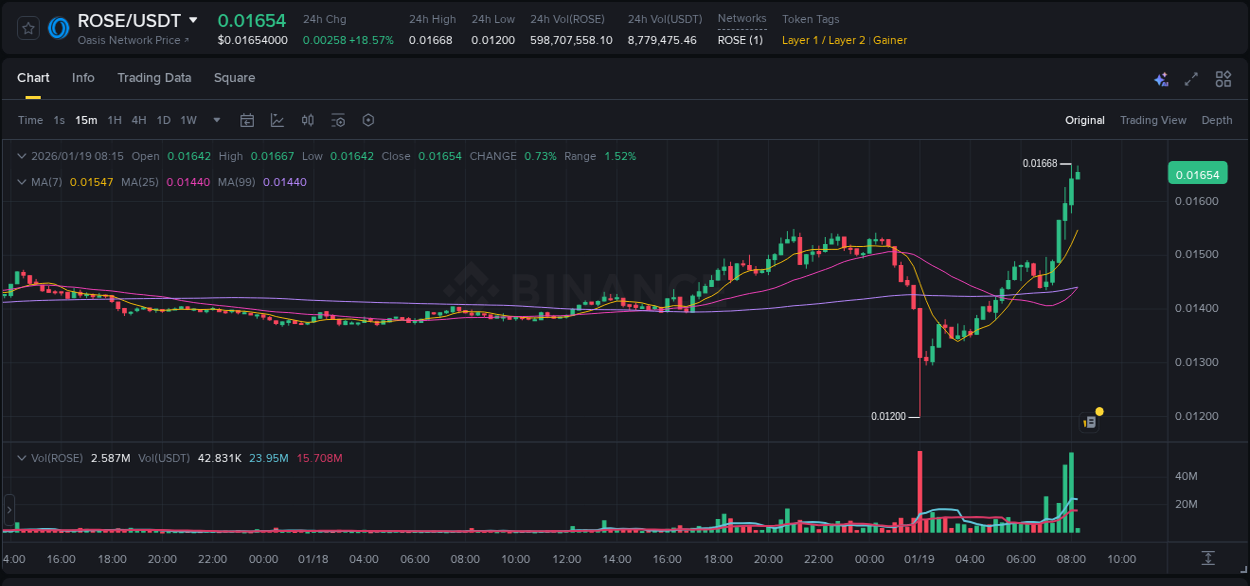Open the AI analysis assistant
This screenshot has width=1250, height=586.
1160,78
